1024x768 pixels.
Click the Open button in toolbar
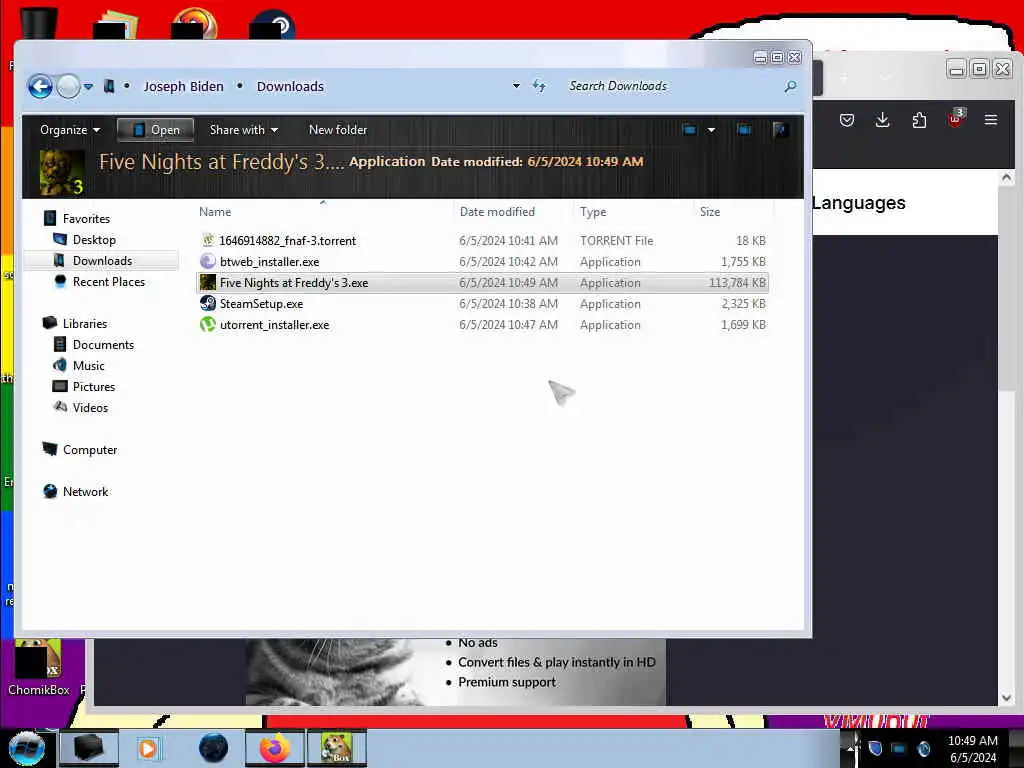tap(155, 129)
